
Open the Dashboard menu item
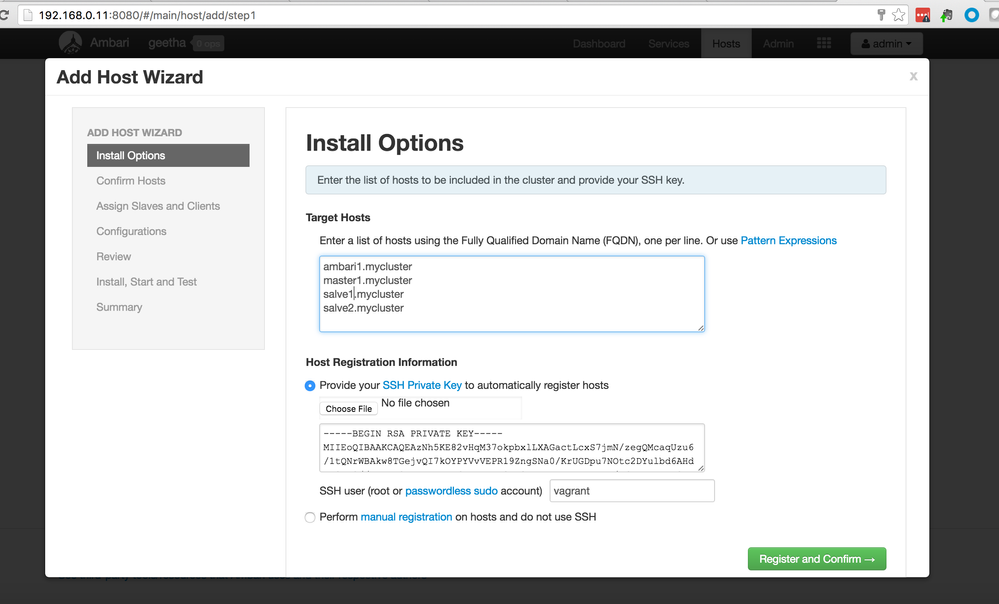tap(600, 43)
